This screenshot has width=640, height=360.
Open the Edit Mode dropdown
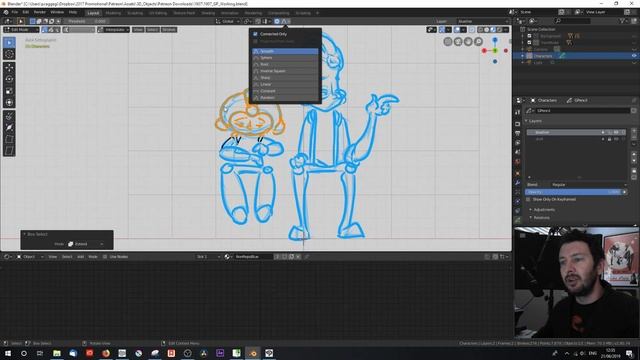(x=22, y=30)
